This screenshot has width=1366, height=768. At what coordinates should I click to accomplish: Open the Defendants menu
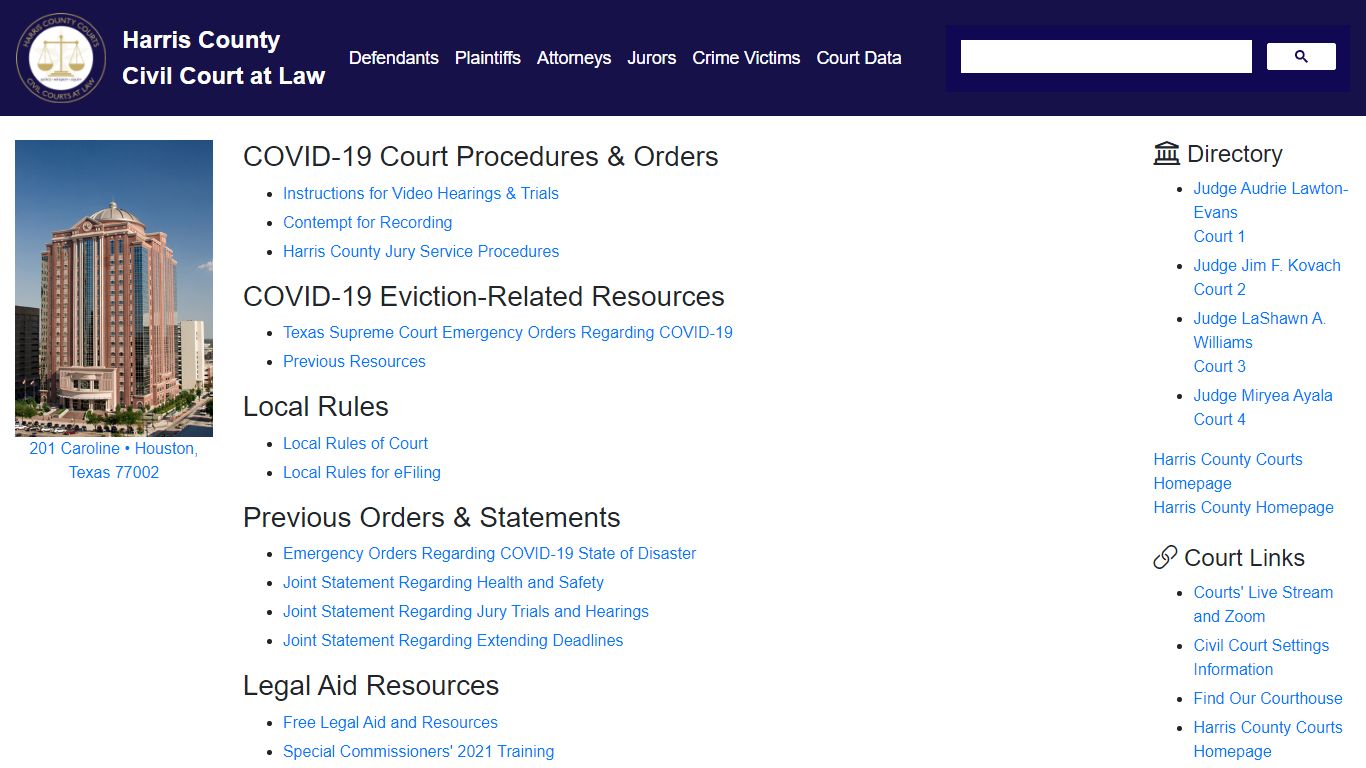(x=394, y=58)
